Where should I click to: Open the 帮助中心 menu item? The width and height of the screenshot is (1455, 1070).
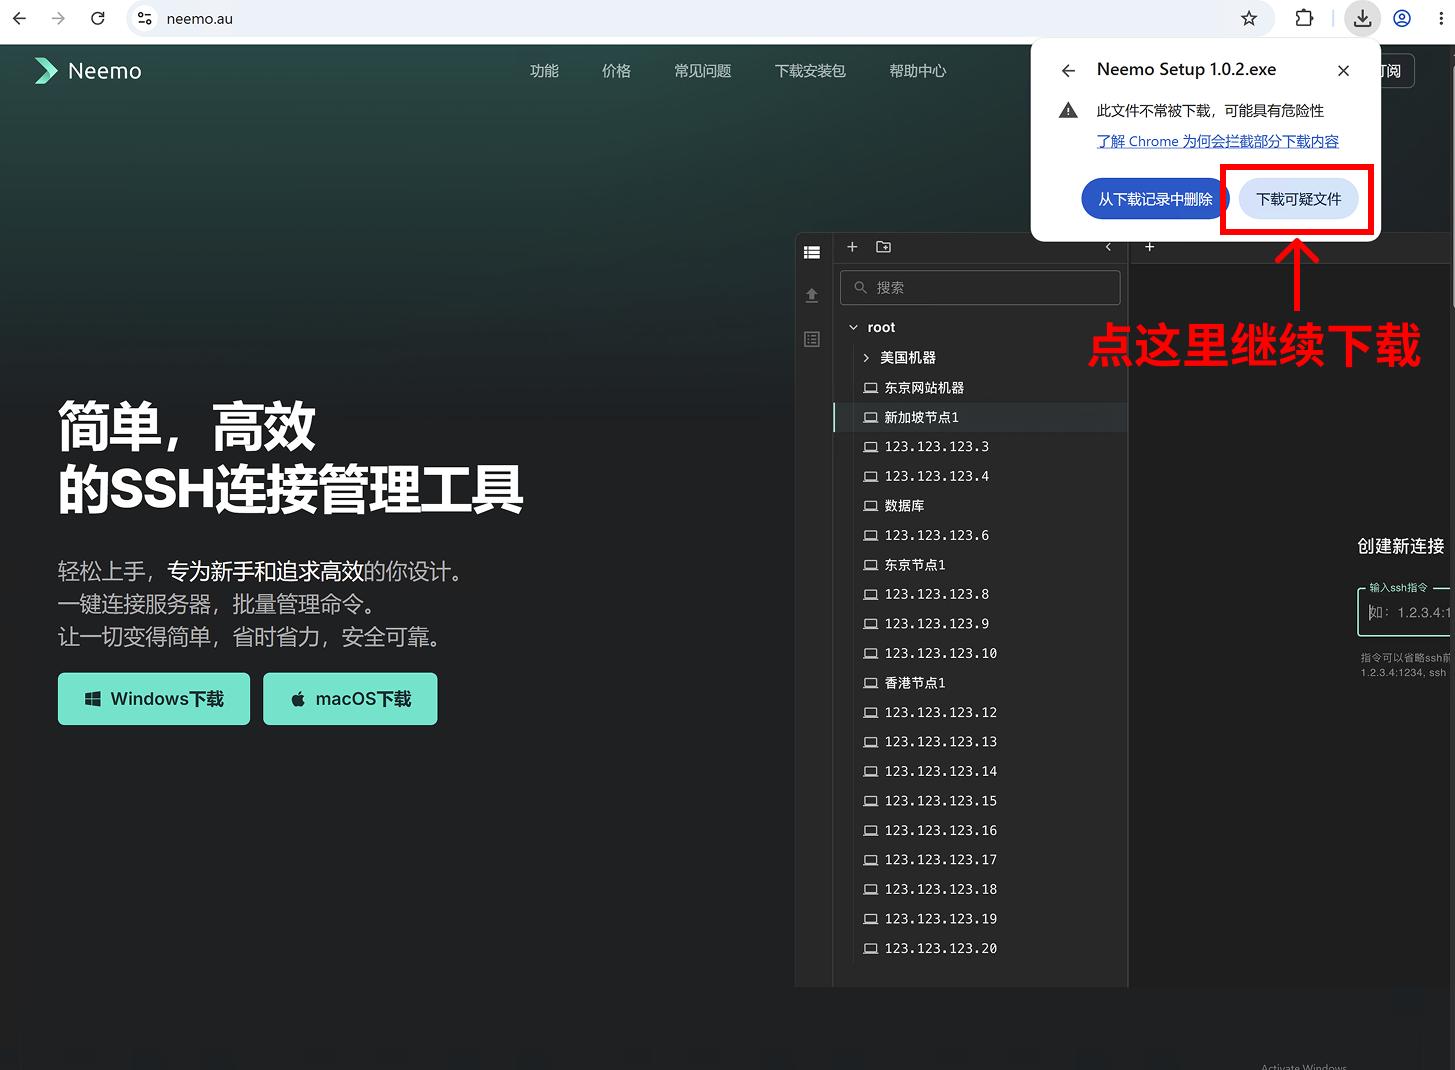pyautogui.click(x=917, y=71)
